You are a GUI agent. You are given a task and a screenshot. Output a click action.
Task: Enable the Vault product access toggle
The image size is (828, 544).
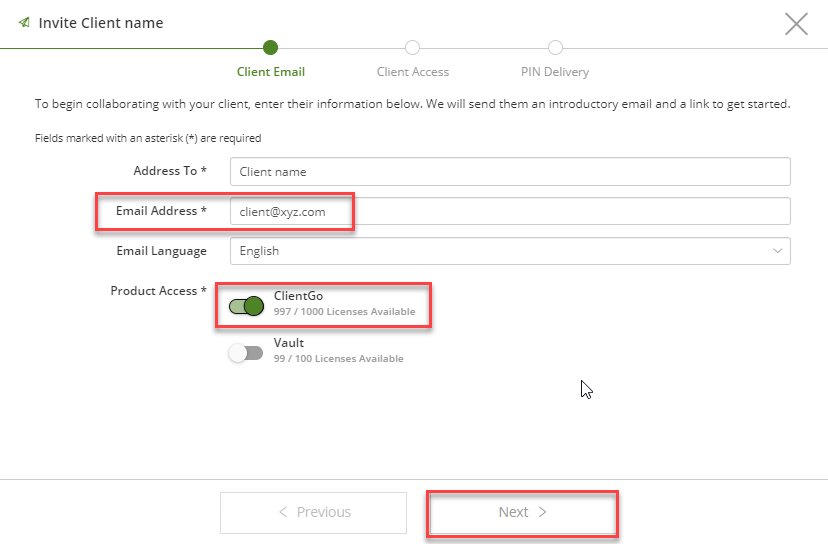tap(246, 353)
